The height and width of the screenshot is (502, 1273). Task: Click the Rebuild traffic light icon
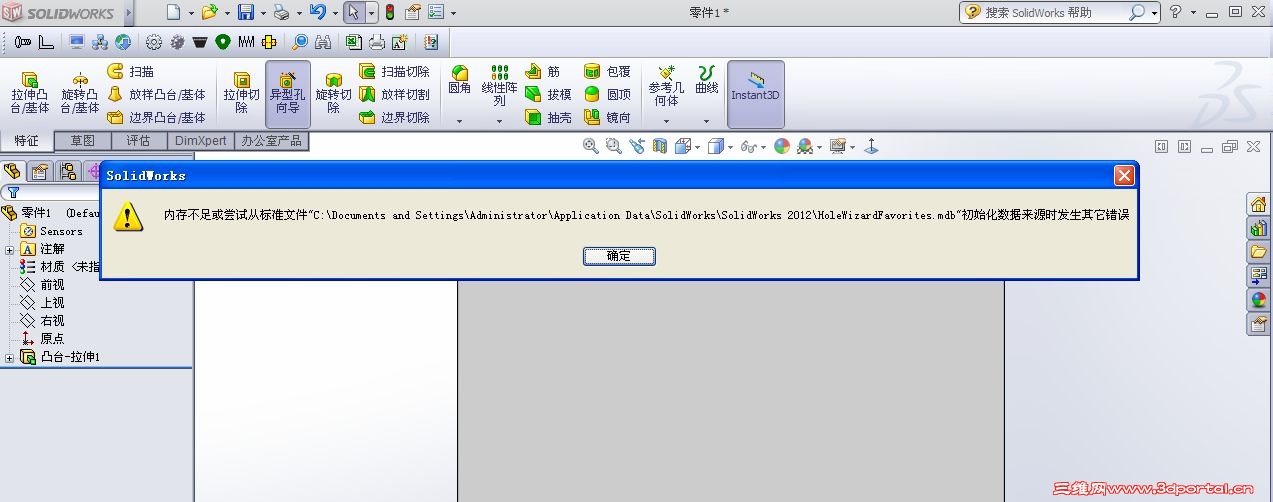click(x=389, y=12)
